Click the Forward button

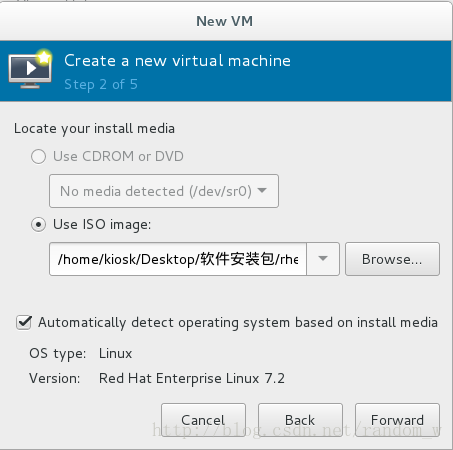tap(397, 420)
